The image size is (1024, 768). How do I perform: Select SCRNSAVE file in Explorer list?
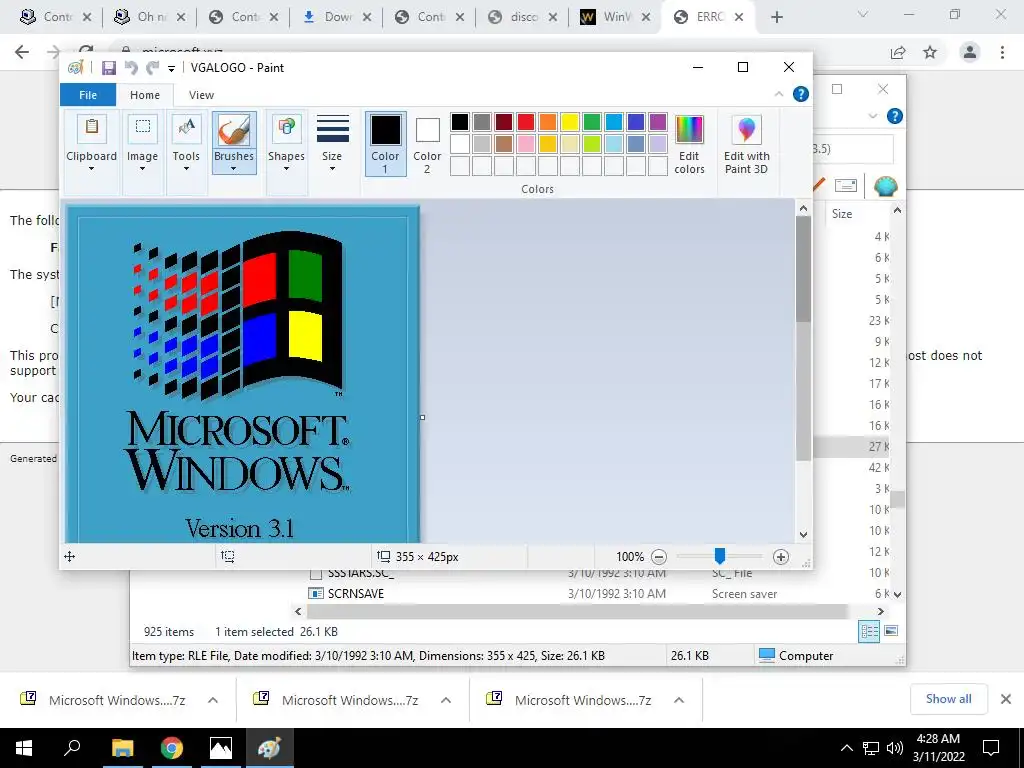356,594
